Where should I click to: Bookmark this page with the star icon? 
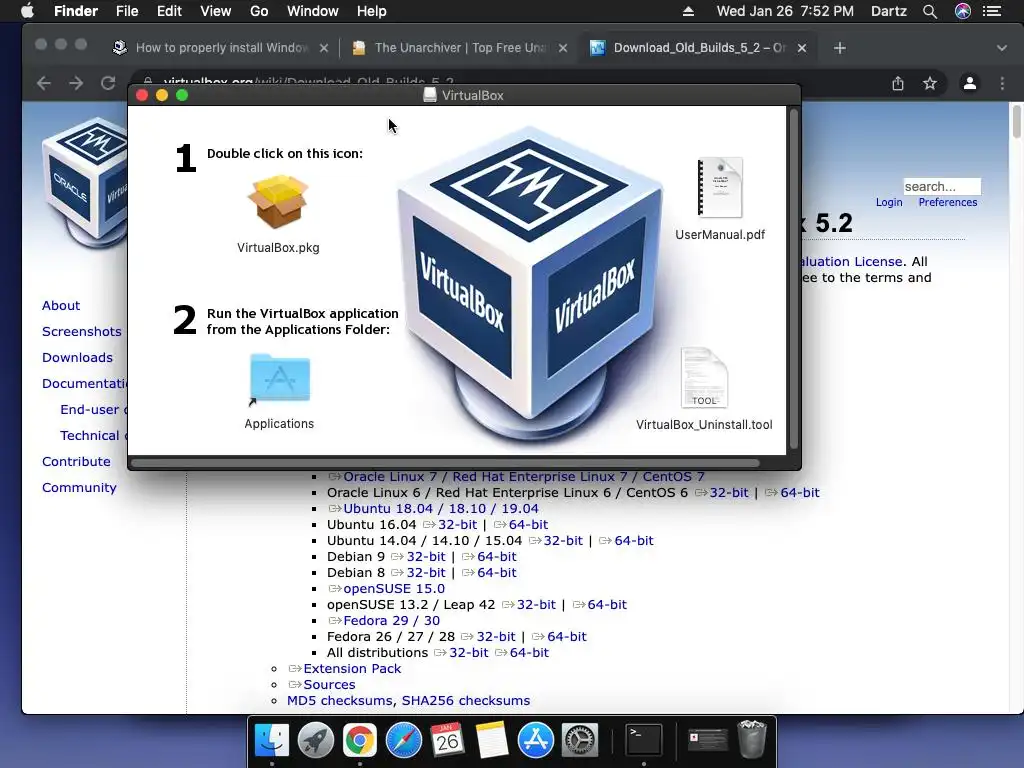point(930,84)
